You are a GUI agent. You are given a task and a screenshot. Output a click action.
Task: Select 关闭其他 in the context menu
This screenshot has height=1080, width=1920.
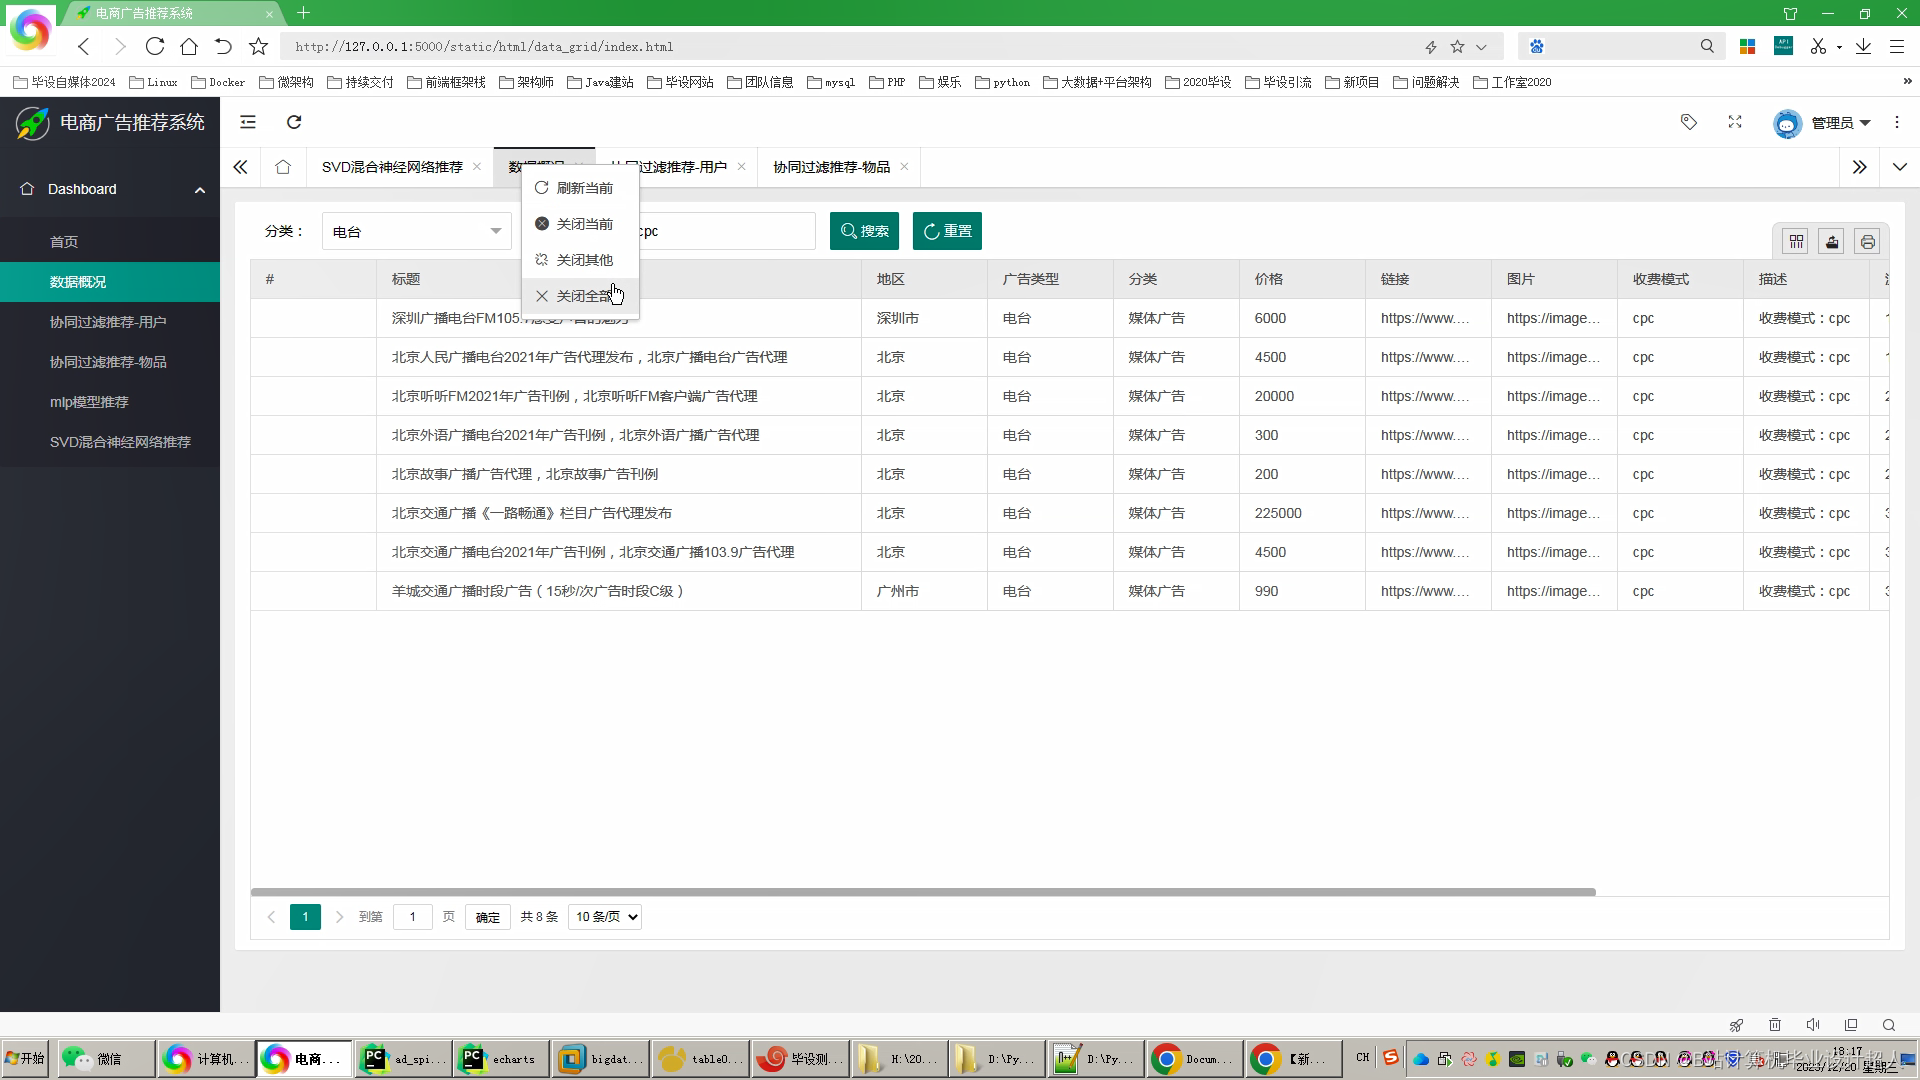click(x=584, y=260)
